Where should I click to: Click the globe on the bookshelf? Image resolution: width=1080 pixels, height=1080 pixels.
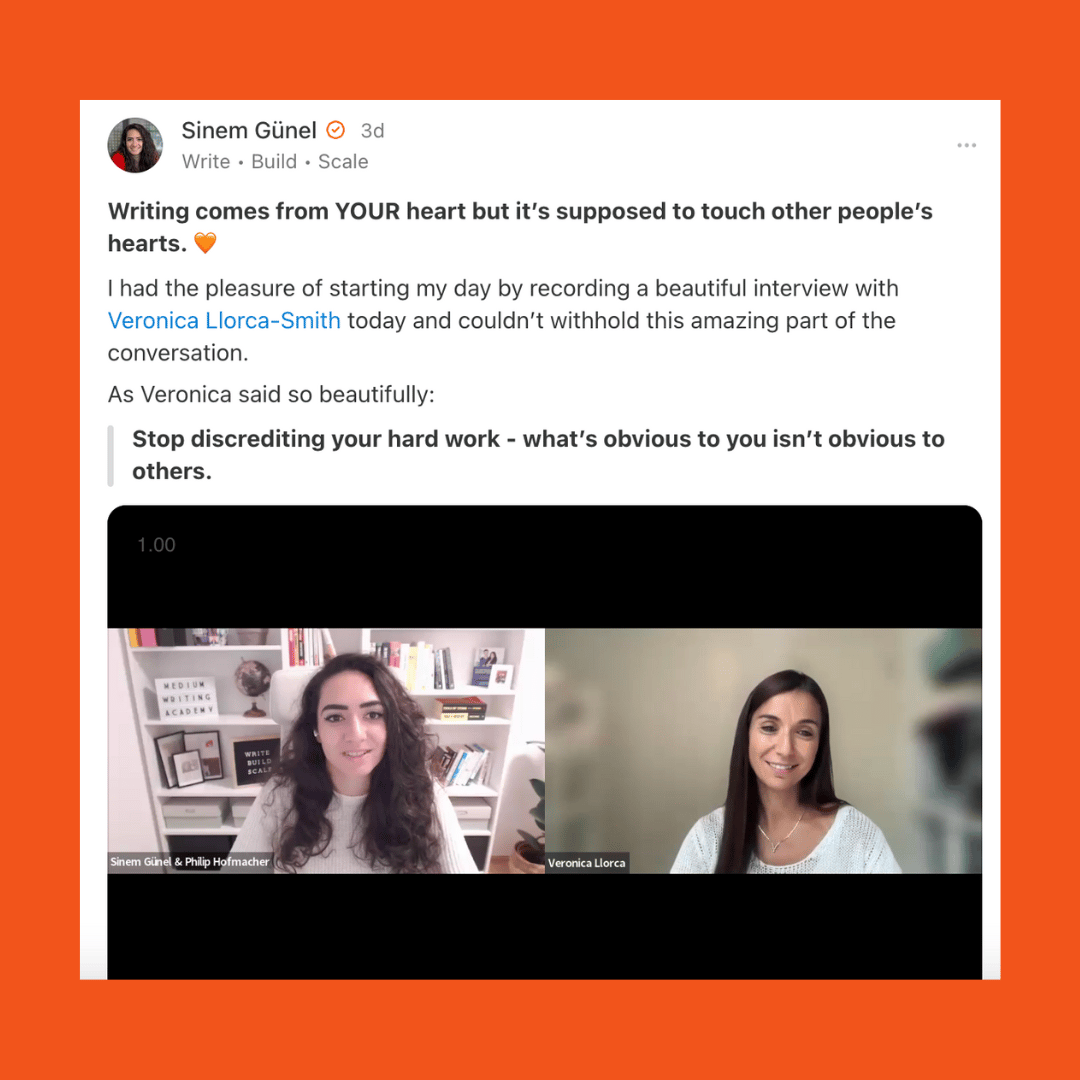click(251, 685)
